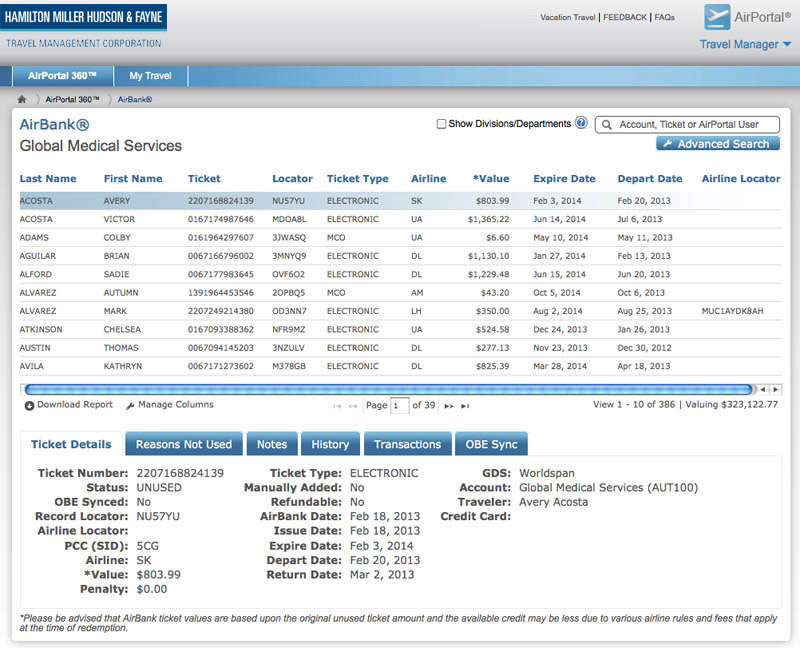Select the AVILA KATHRYN row
800x648 pixels.
(401, 366)
